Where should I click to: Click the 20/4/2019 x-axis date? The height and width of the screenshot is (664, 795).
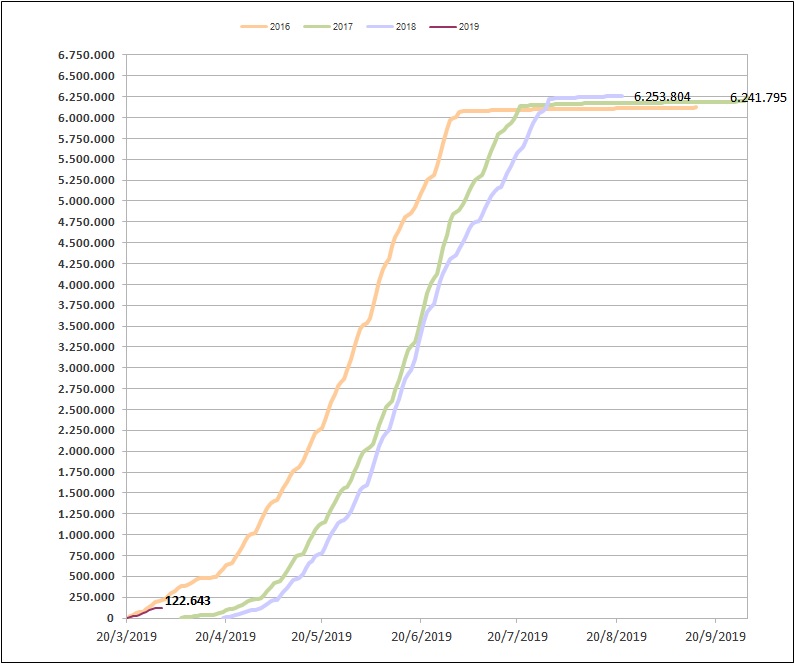(223, 635)
